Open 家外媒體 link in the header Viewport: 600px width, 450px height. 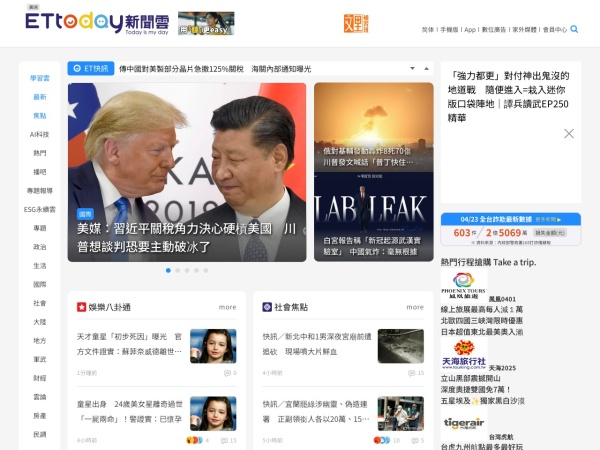(x=524, y=29)
